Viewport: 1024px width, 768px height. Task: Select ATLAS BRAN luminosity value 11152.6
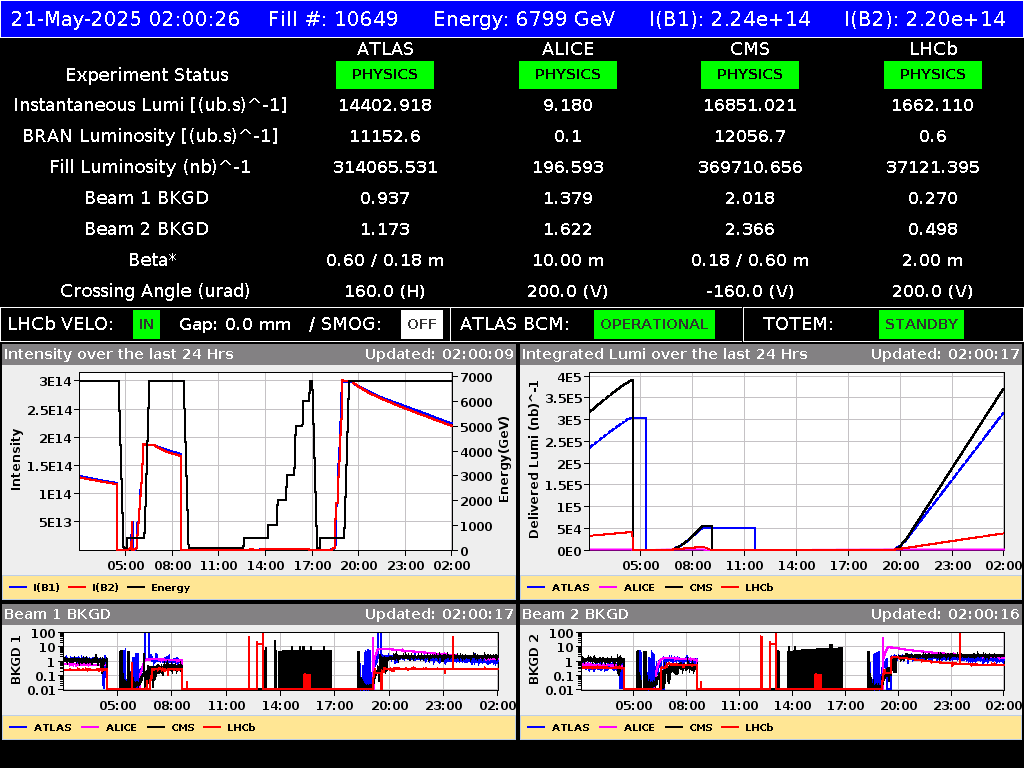coord(385,136)
